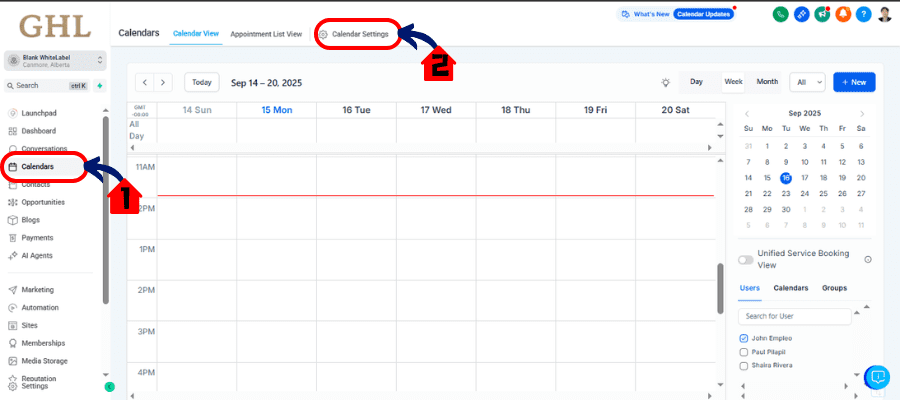
Task: Open the orange notifications bell
Action: [843, 14]
